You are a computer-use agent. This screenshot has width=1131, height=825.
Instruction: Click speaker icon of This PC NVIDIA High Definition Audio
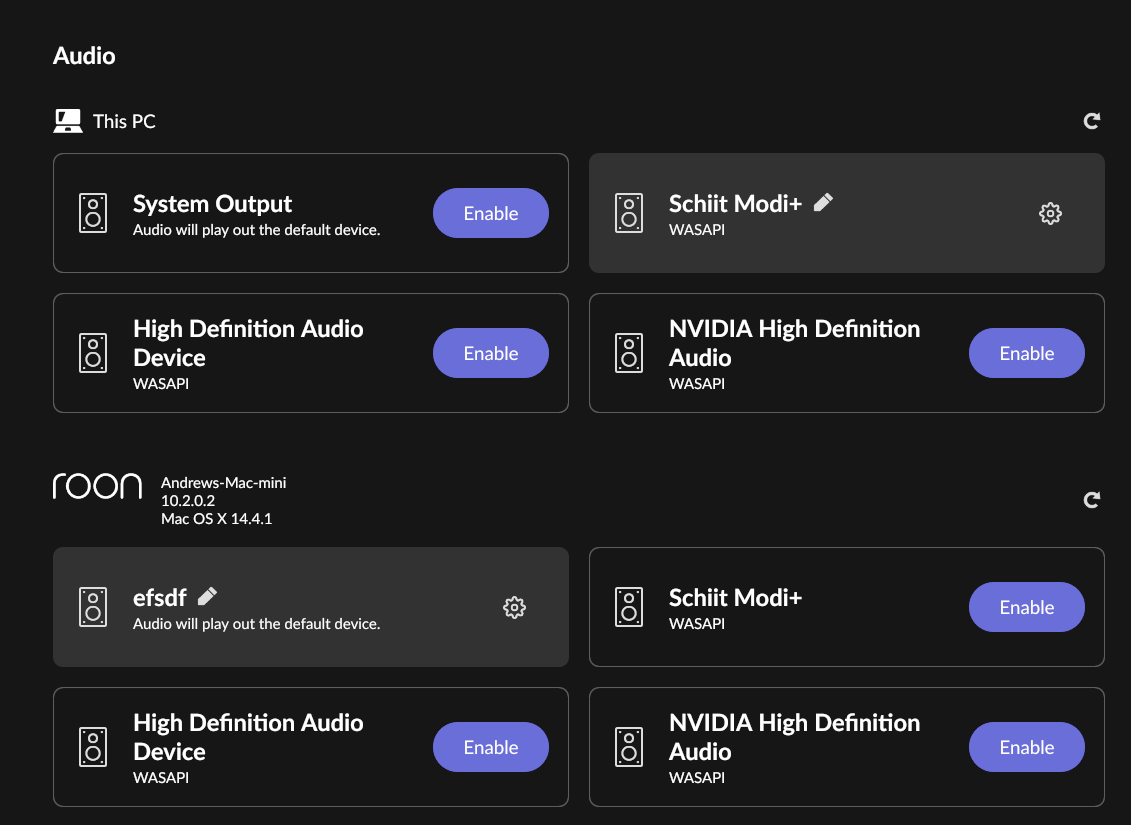pos(629,353)
